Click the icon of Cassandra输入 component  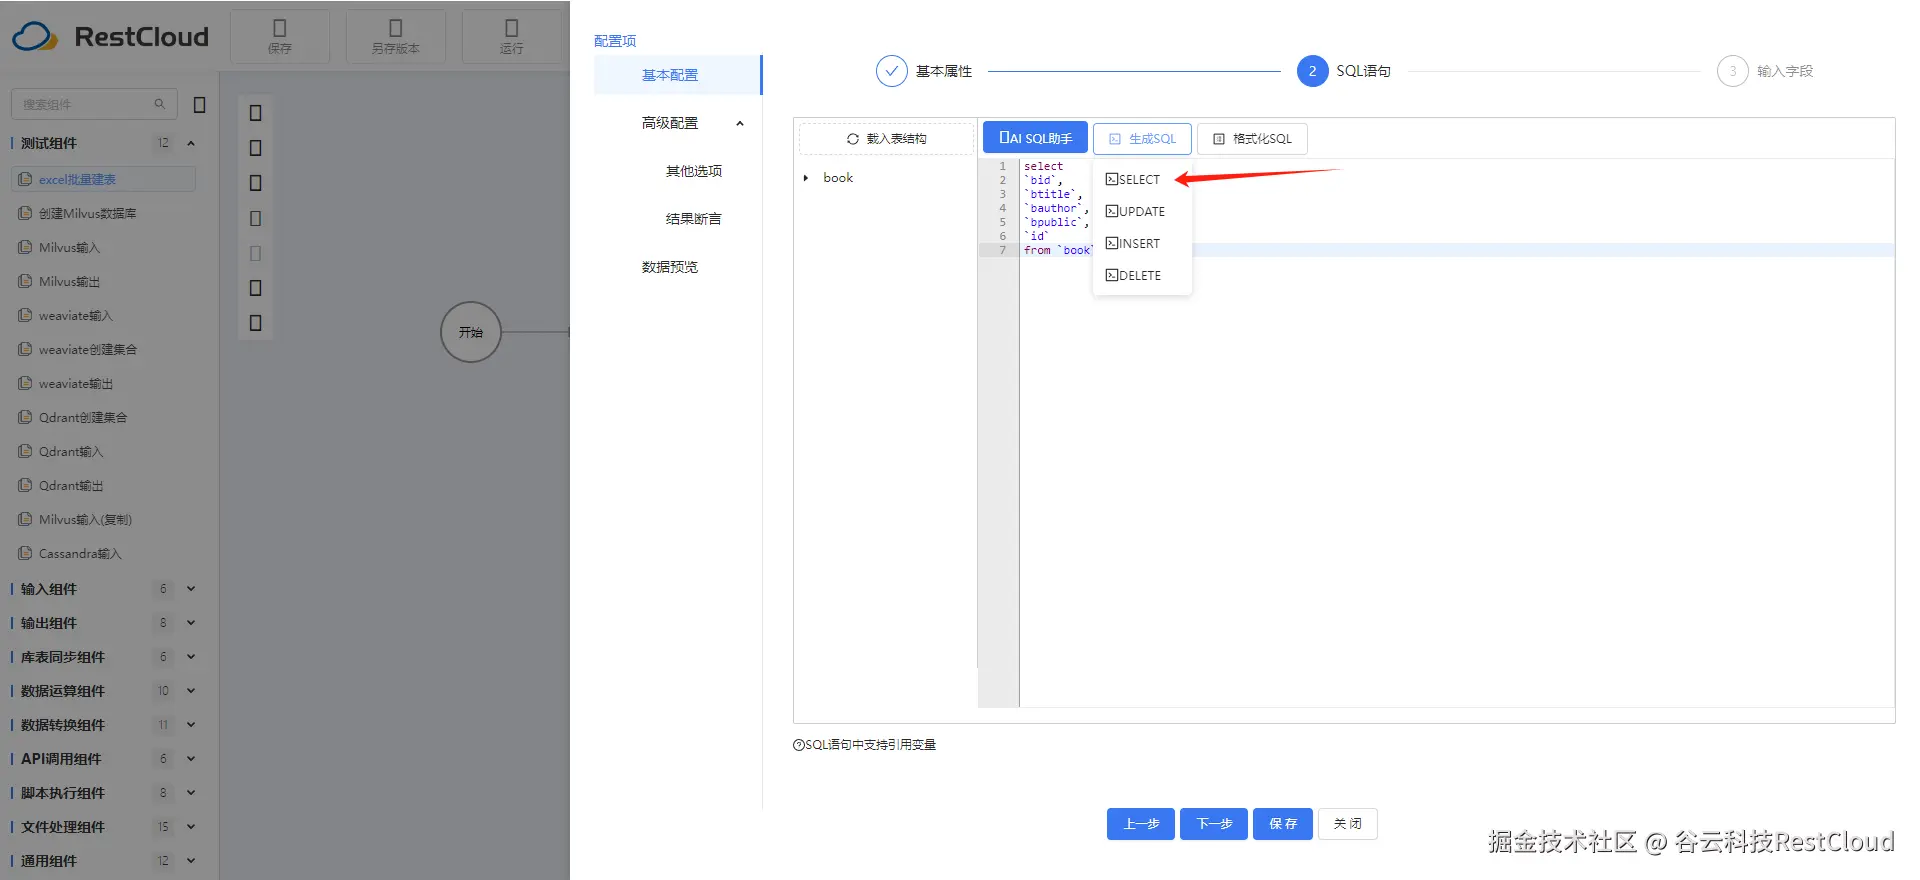coord(26,553)
